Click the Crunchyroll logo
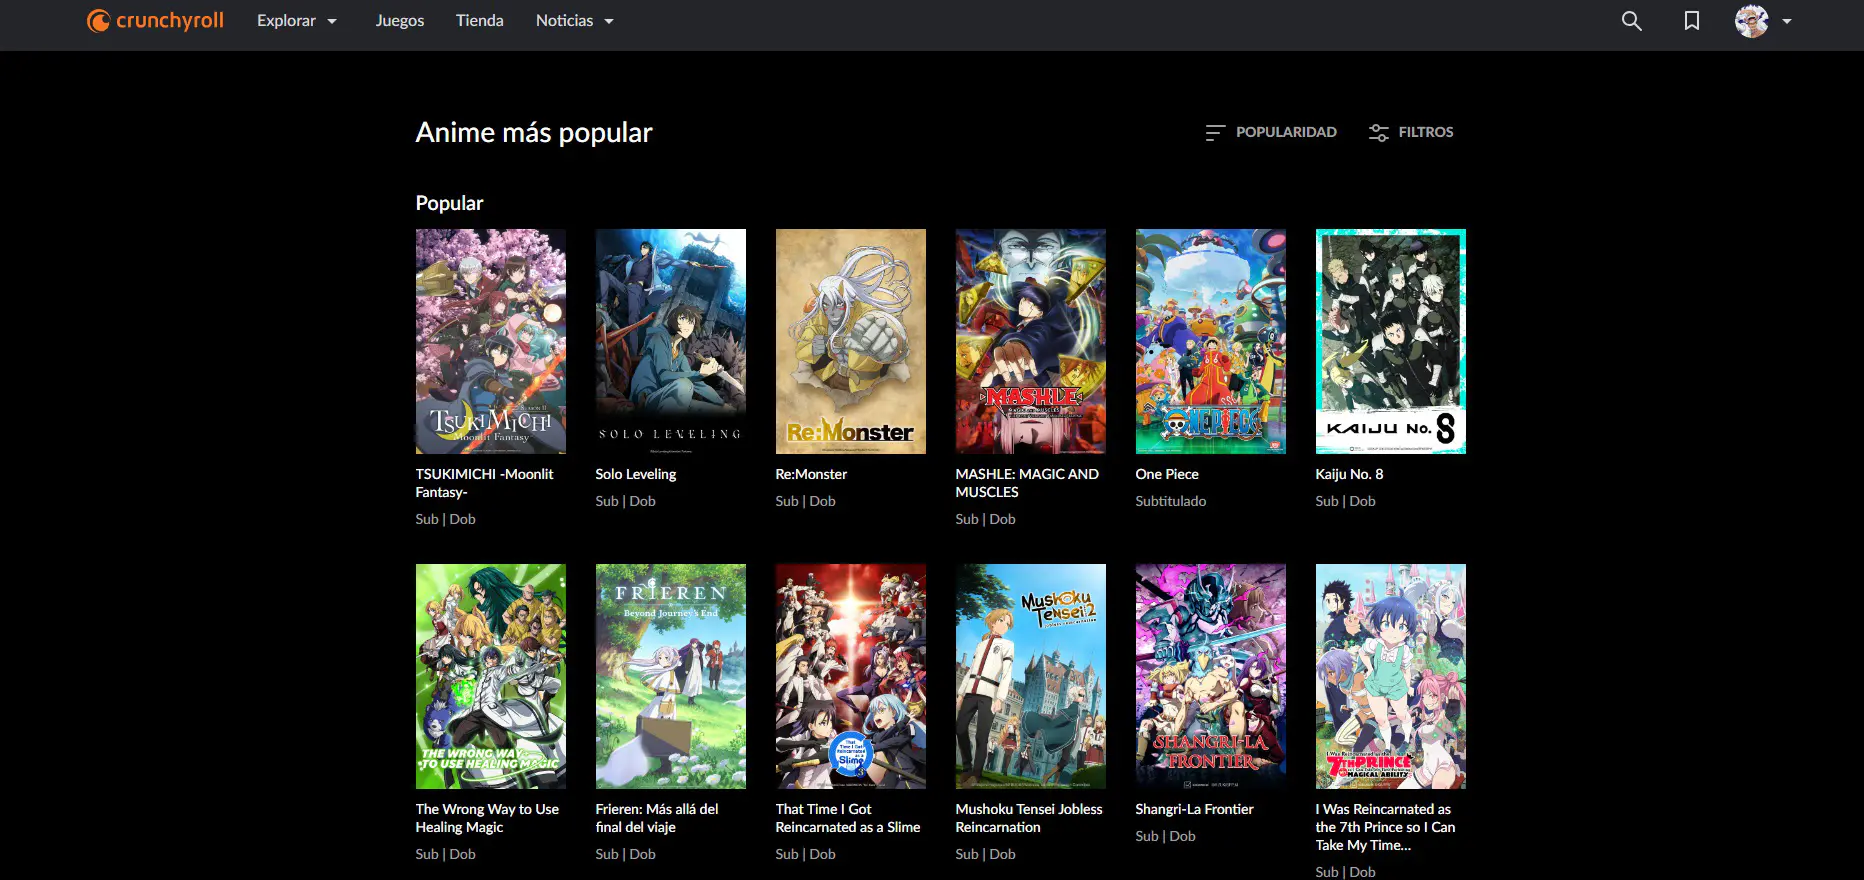The width and height of the screenshot is (1864, 880). tap(155, 20)
